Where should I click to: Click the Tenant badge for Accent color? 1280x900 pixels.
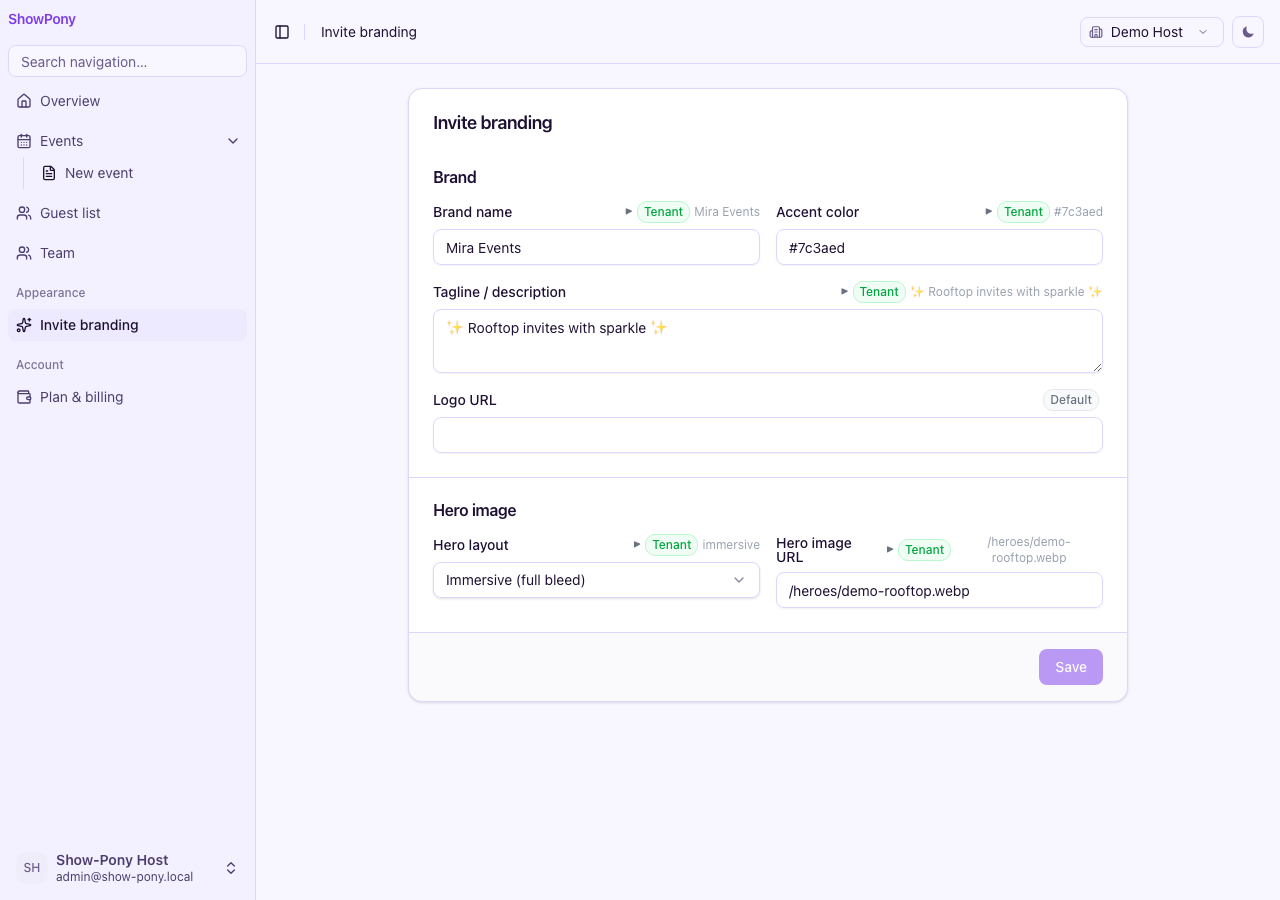coord(1023,212)
